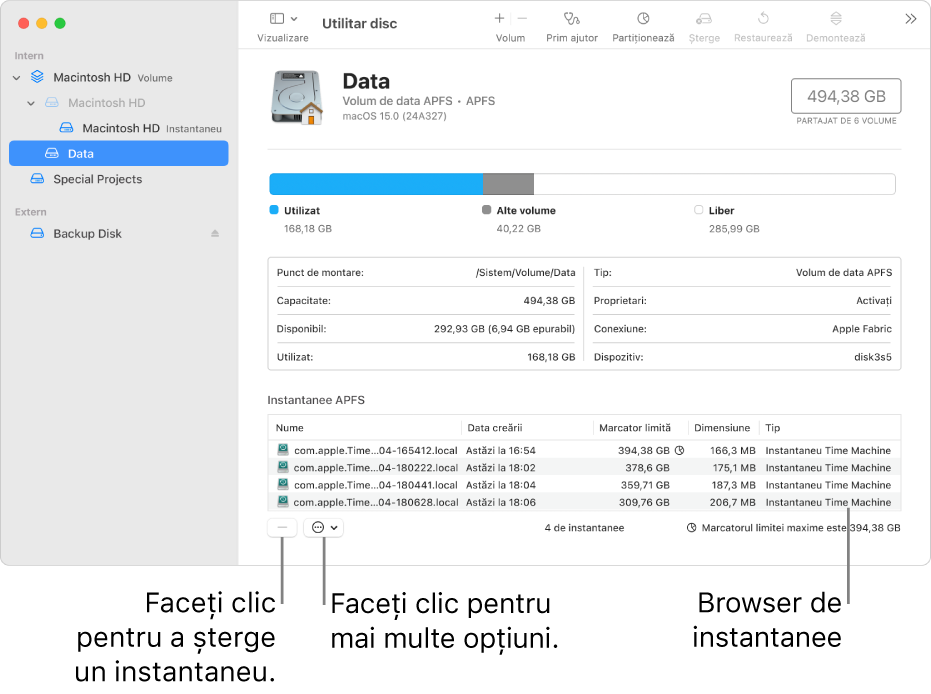Click the gray Alte volume bar segment
This screenshot has height=694, width=931.
tap(508, 184)
